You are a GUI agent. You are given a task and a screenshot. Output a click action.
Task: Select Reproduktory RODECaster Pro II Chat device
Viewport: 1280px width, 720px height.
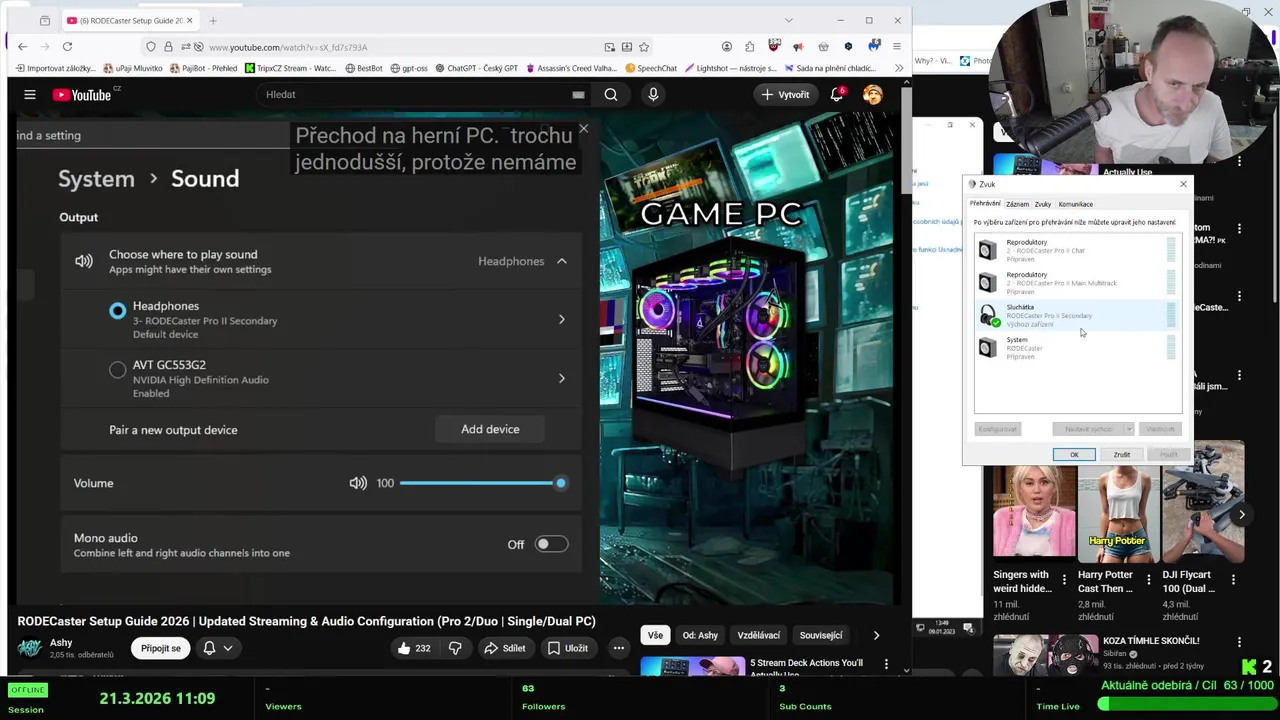(1078, 250)
